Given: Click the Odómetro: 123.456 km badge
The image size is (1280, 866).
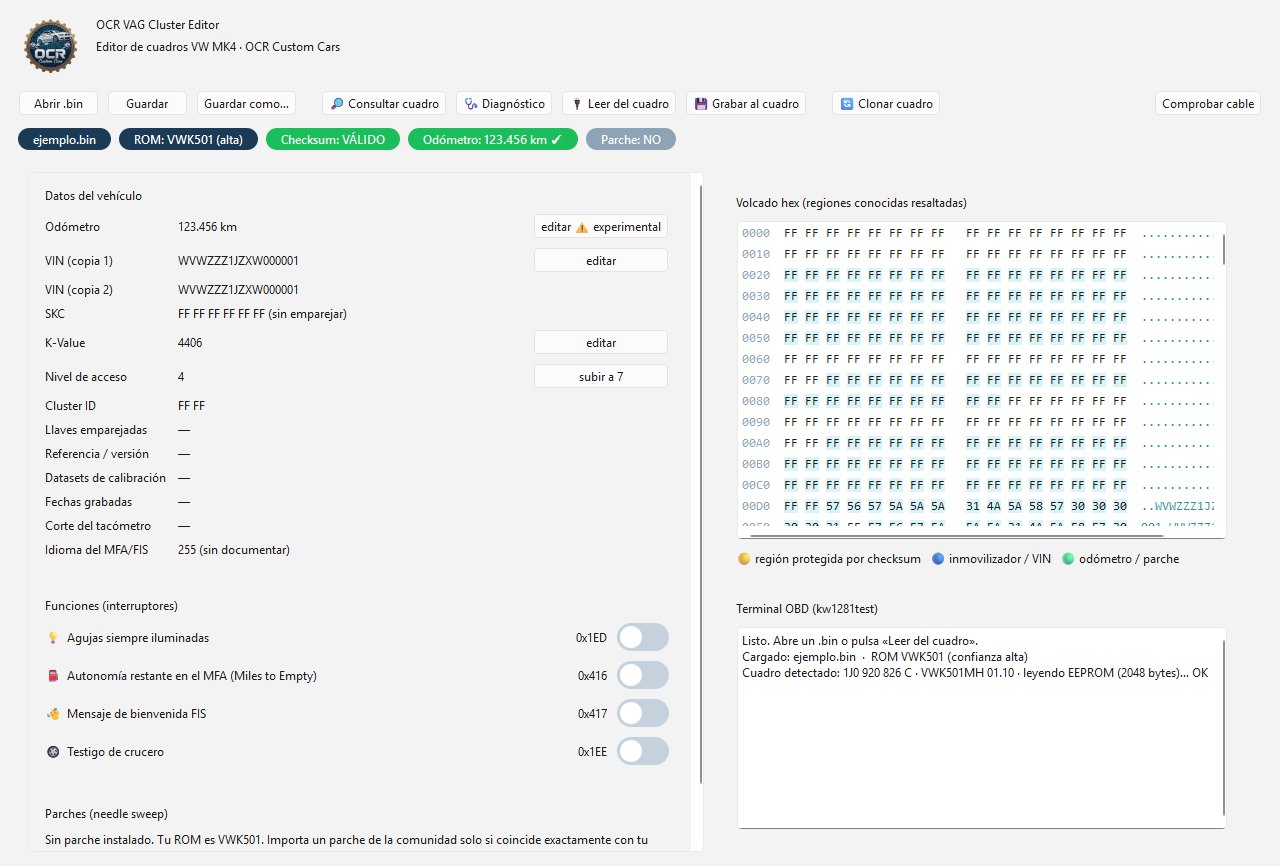Looking at the screenshot, I should (493, 140).
